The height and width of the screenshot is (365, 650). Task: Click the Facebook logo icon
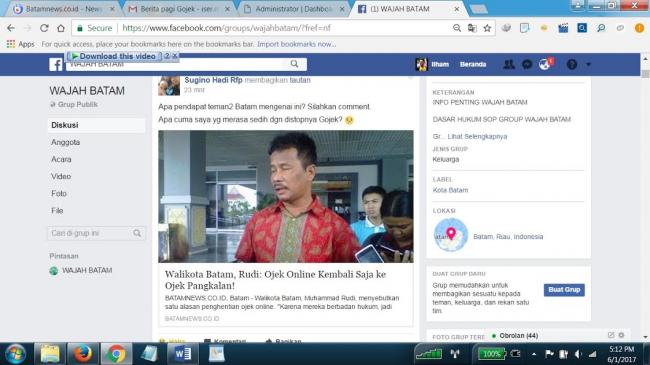pos(56,64)
